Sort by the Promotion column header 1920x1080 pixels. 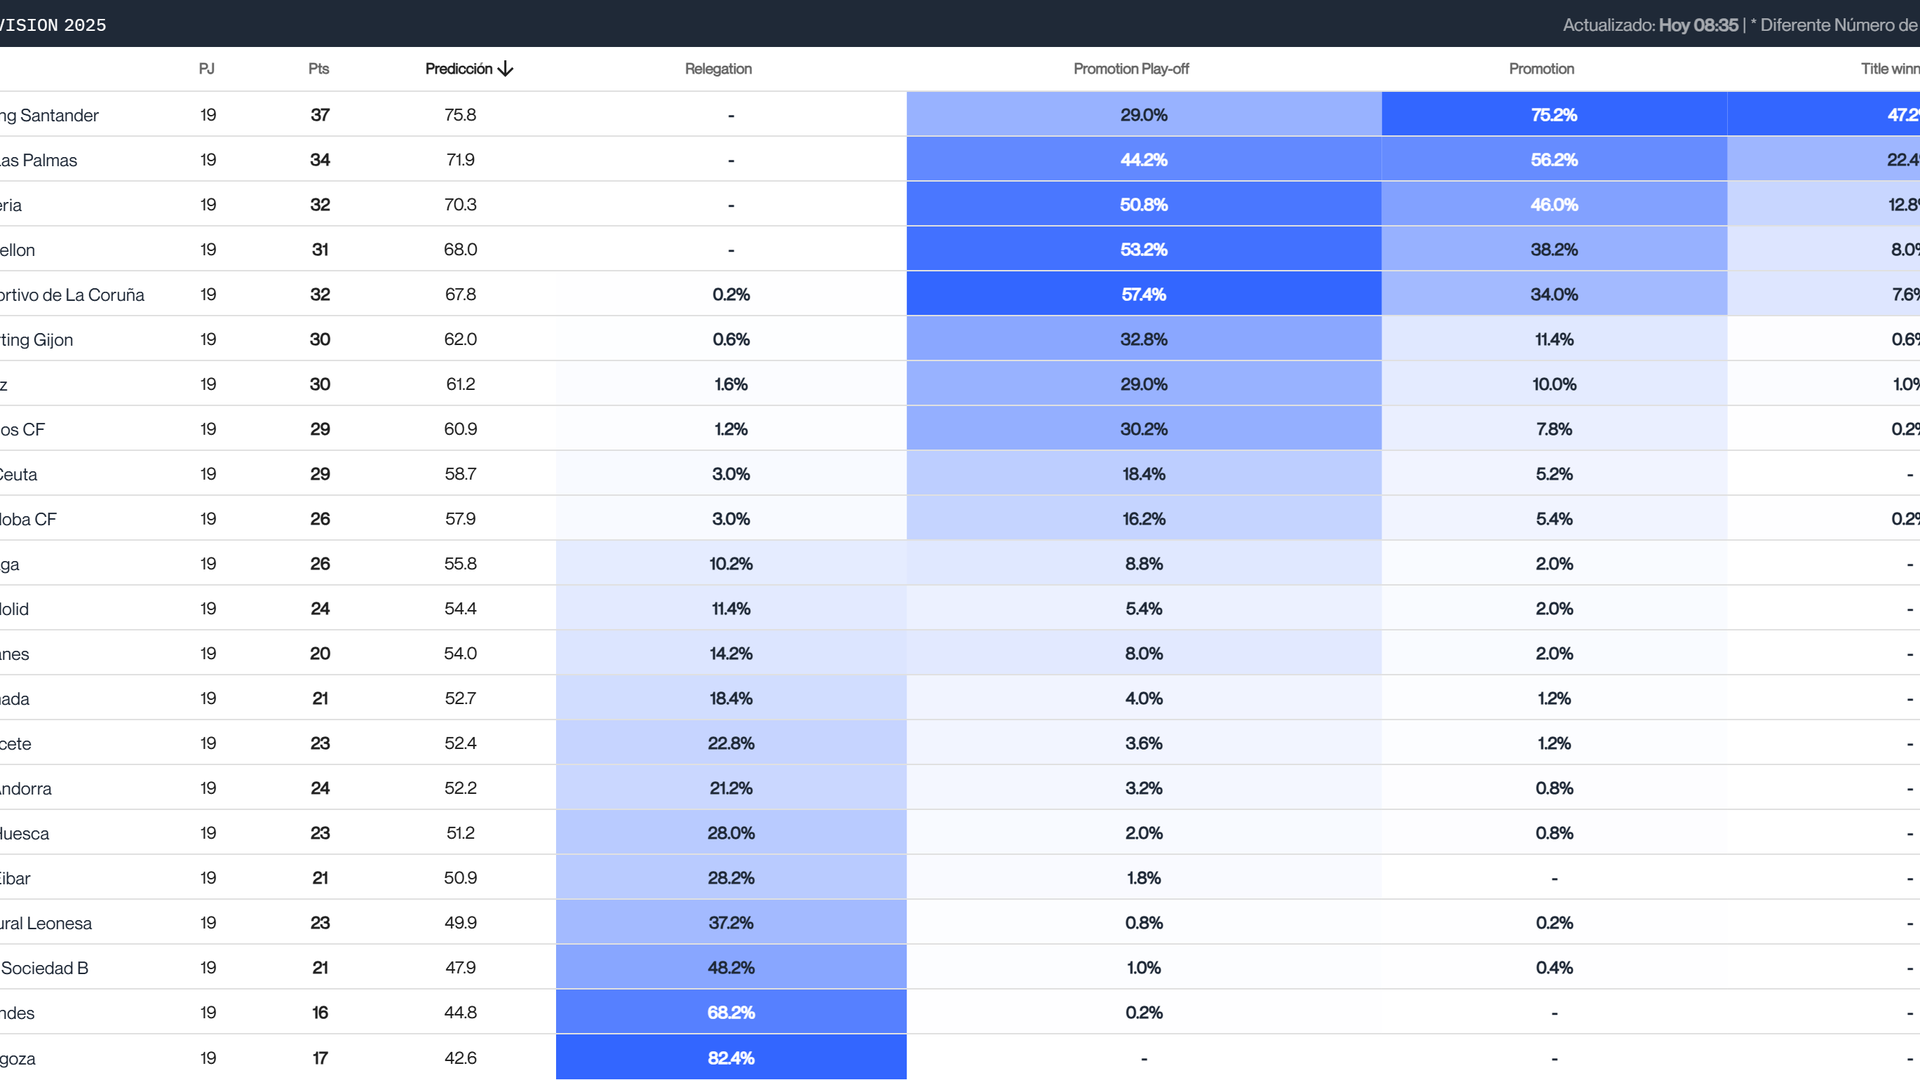click(x=1541, y=69)
